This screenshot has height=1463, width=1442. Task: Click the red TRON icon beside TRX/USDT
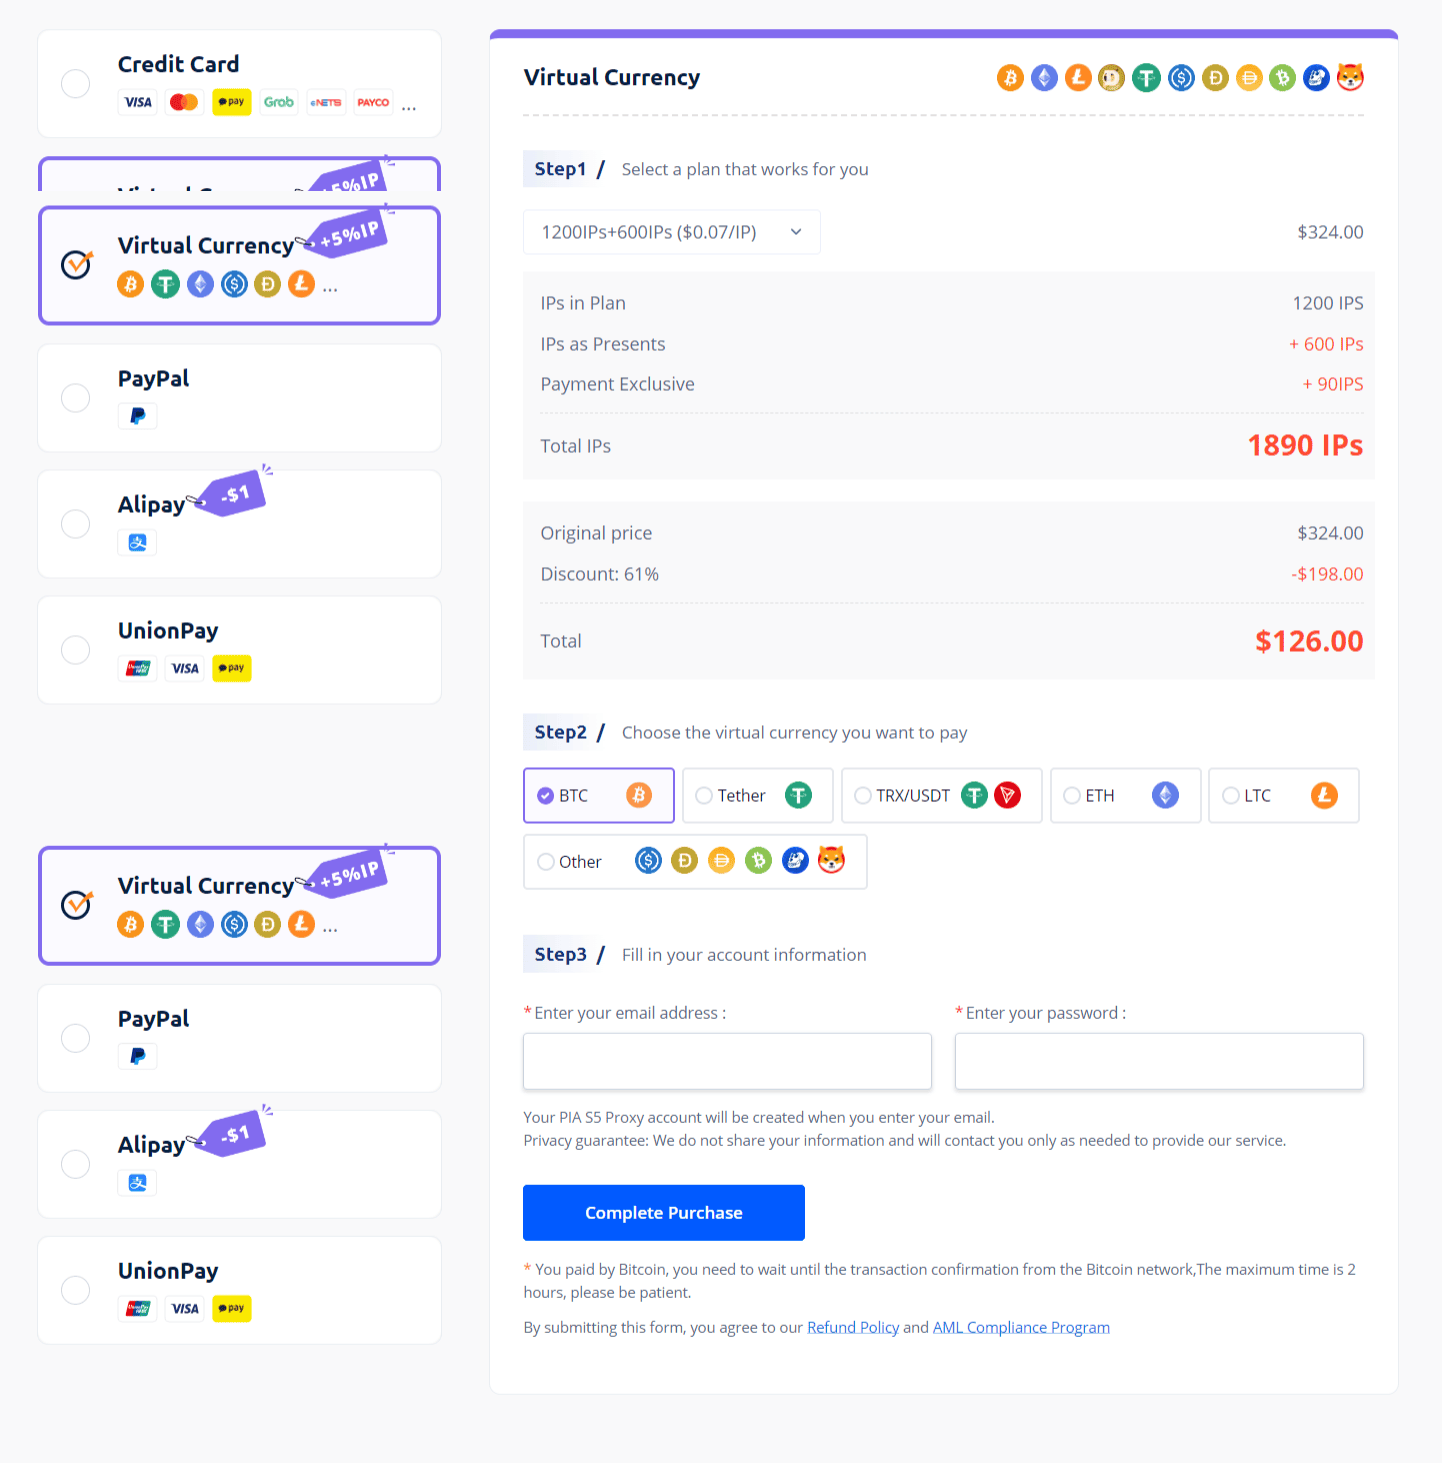1008,796
